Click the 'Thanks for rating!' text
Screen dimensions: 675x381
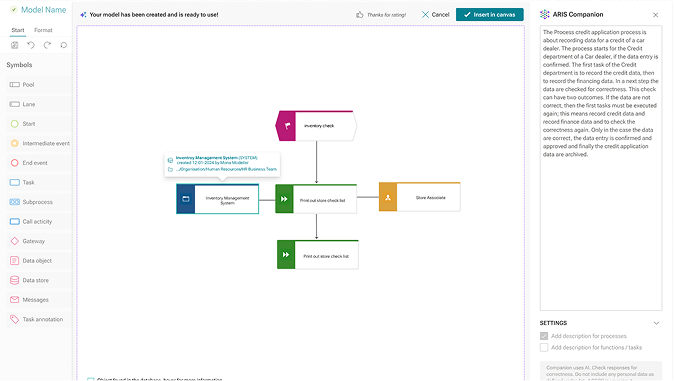tap(387, 15)
